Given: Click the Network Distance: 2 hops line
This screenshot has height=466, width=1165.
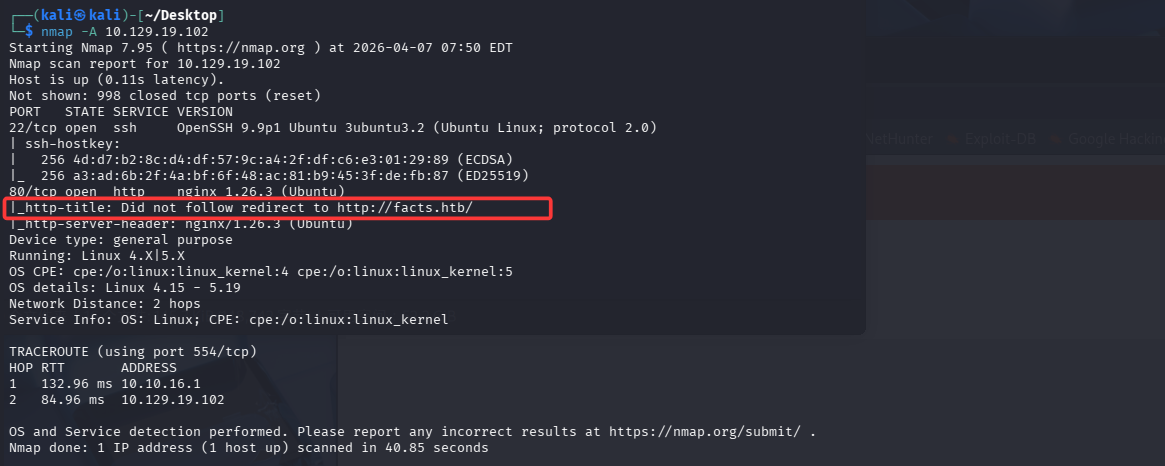Looking at the screenshot, I should (x=104, y=304).
